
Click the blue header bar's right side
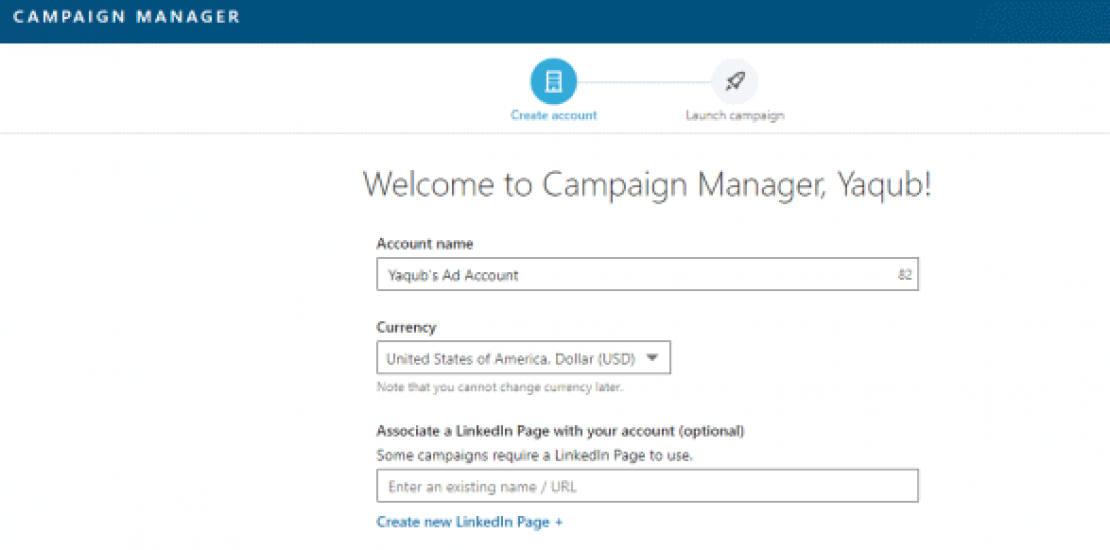pos(950,20)
